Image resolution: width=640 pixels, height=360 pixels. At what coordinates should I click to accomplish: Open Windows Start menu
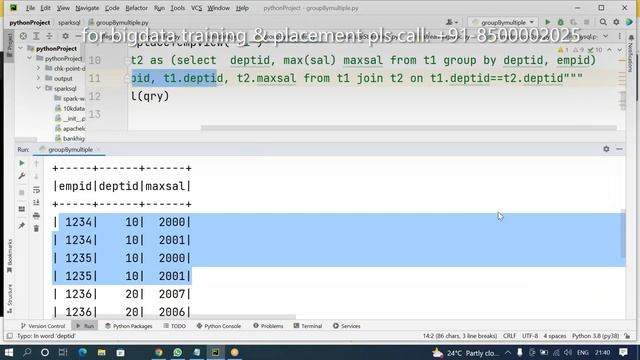pos(9,352)
